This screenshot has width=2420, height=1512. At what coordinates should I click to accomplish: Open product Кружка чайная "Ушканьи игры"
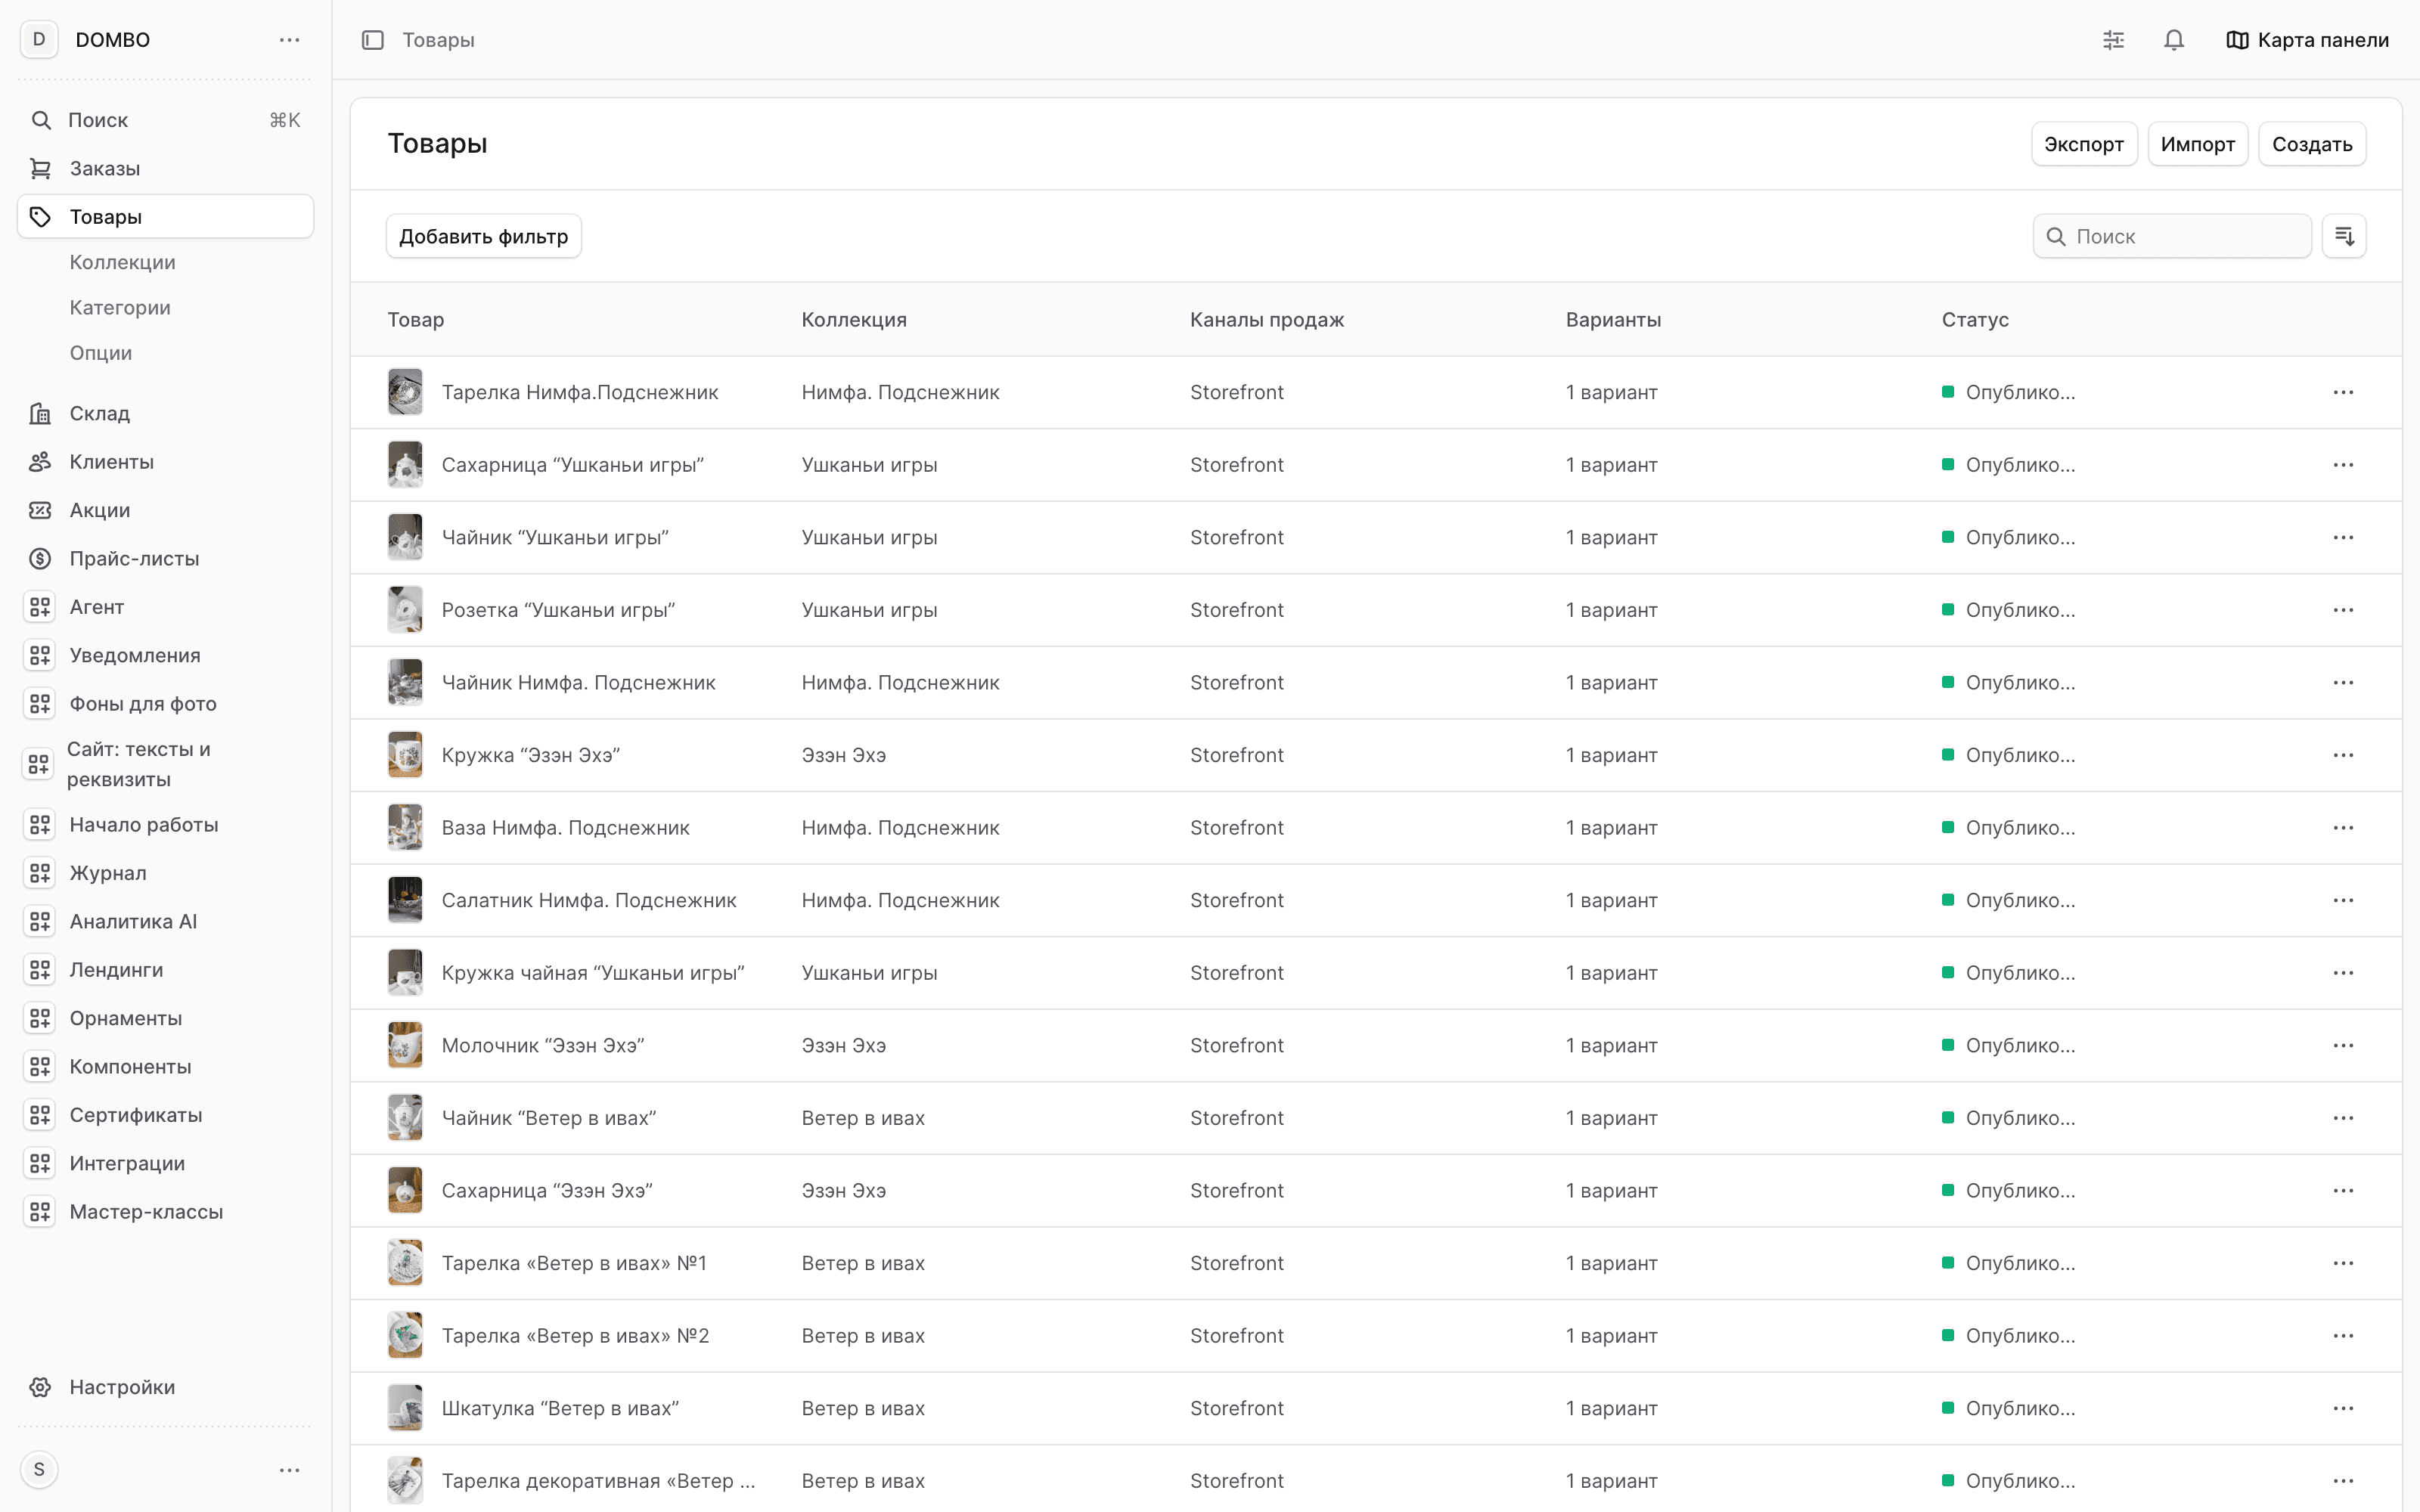point(593,973)
